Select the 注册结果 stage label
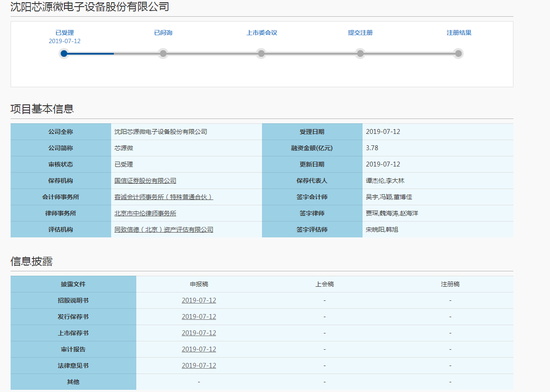 459,33
